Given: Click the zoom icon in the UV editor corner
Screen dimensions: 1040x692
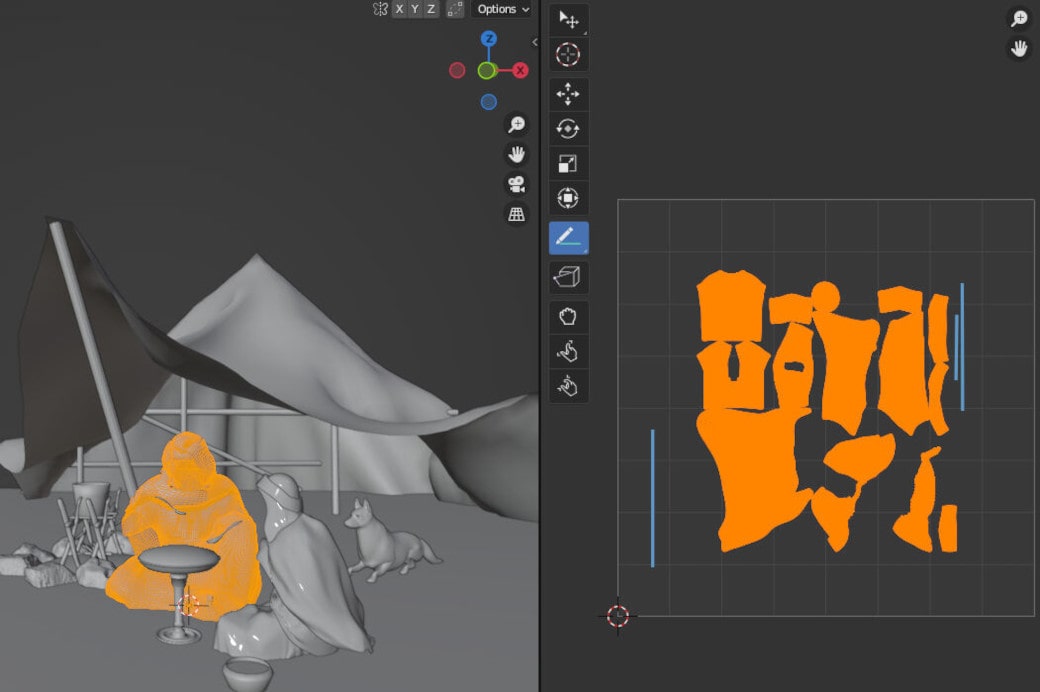Looking at the screenshot, I should 1018,17.
